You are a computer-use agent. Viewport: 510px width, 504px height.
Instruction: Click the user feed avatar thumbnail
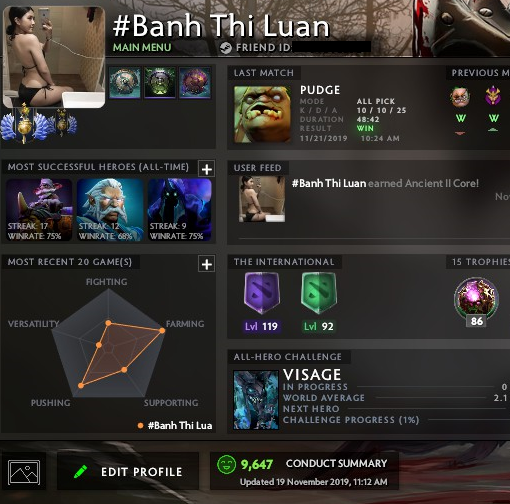(x=262, y=199)
